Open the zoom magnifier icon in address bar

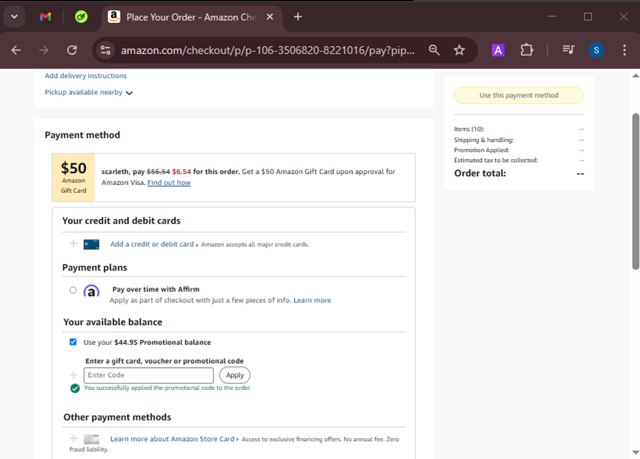click(434, 50)
